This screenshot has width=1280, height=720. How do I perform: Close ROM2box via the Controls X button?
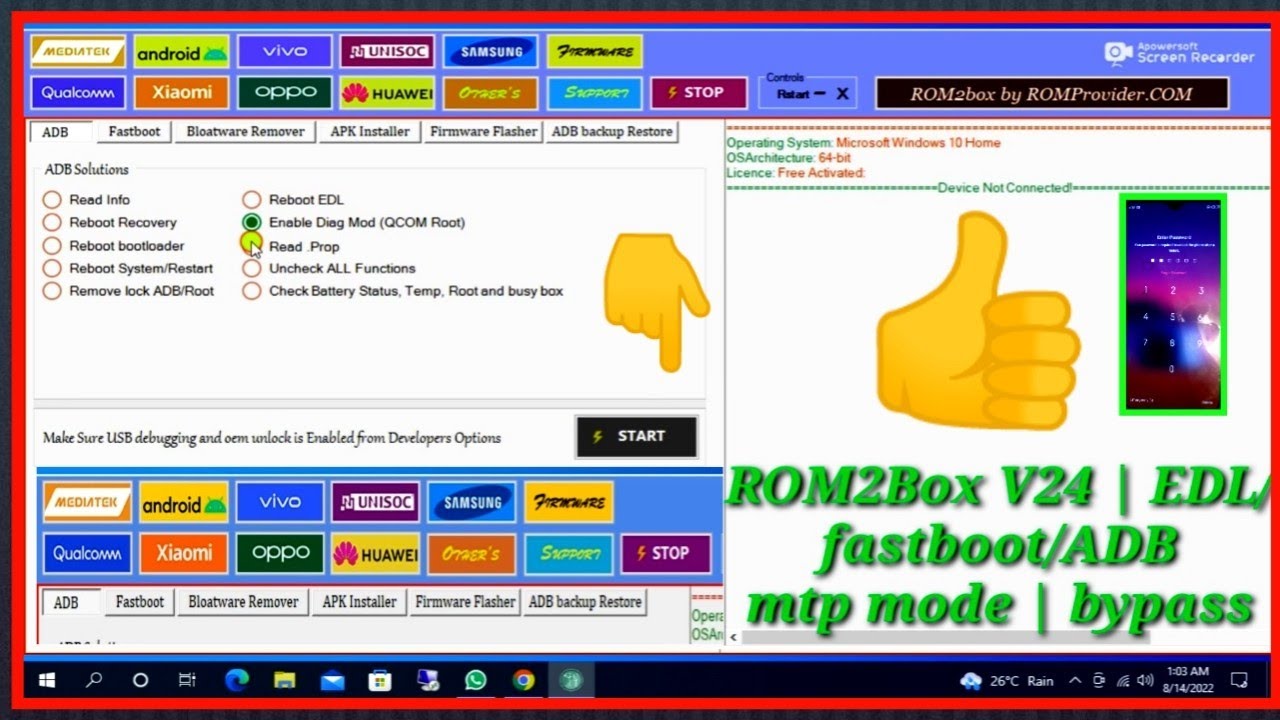(842, 94)
